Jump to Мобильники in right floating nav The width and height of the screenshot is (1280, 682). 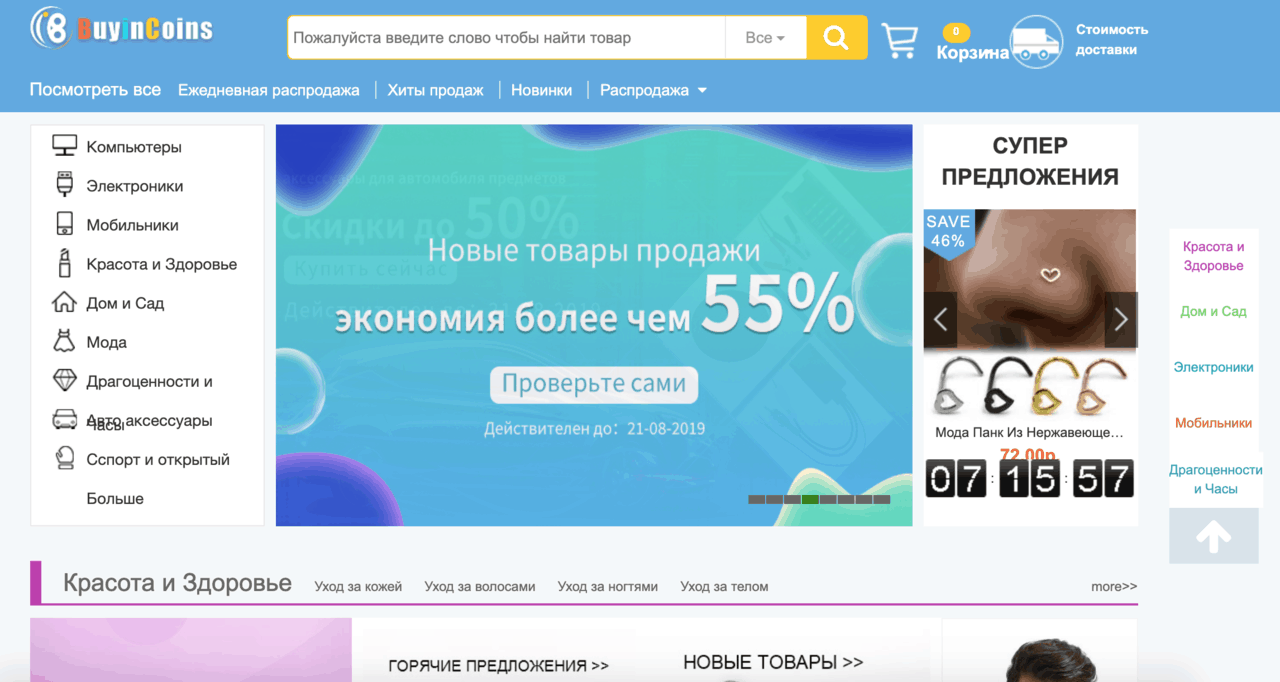coord(1213,423)
